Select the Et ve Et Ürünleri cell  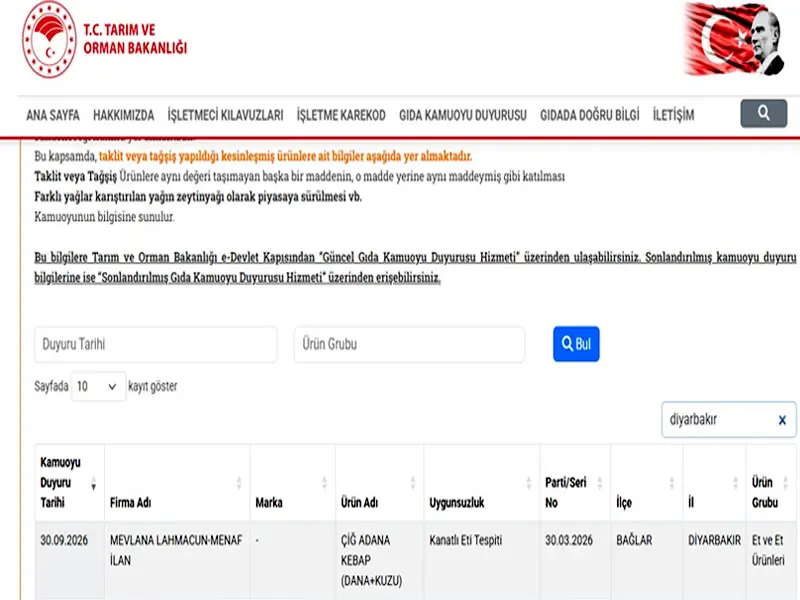coord(771,560)
